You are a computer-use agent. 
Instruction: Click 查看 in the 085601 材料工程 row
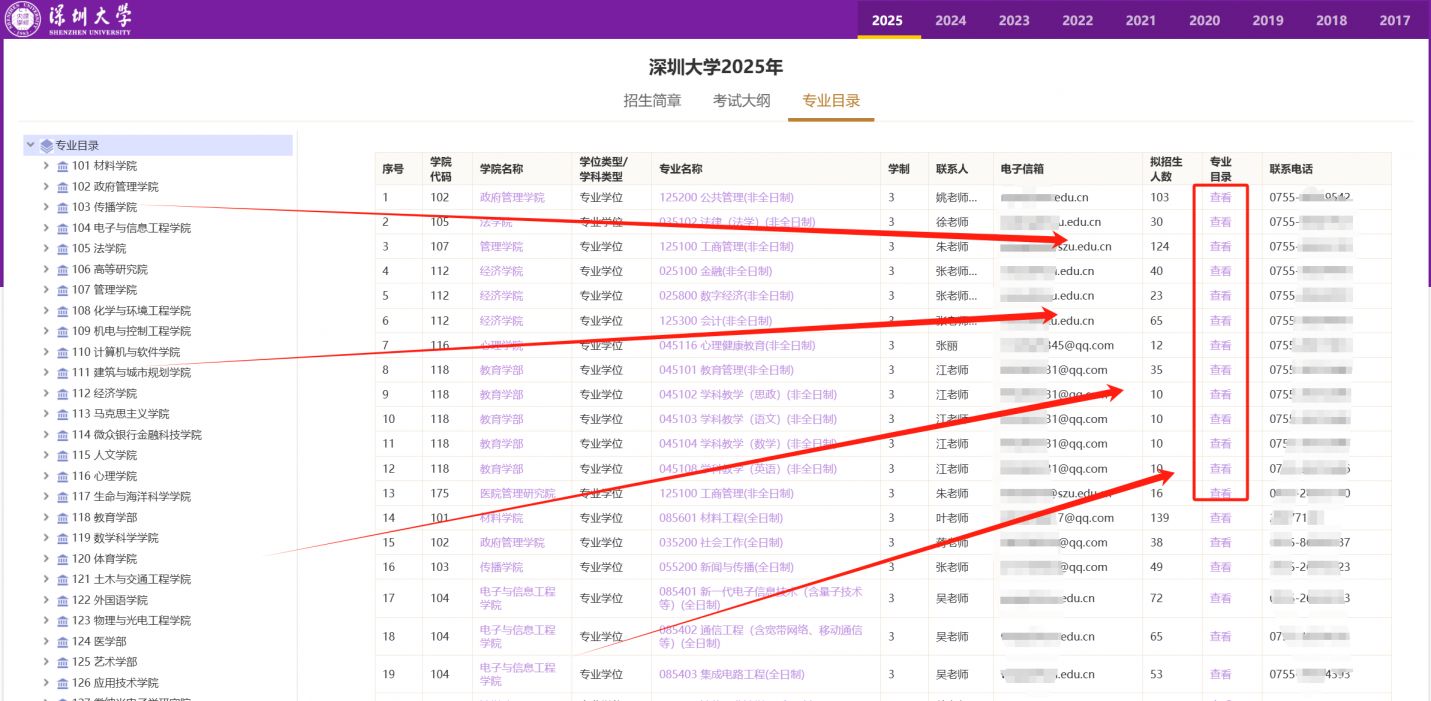tap(1221, 518)
